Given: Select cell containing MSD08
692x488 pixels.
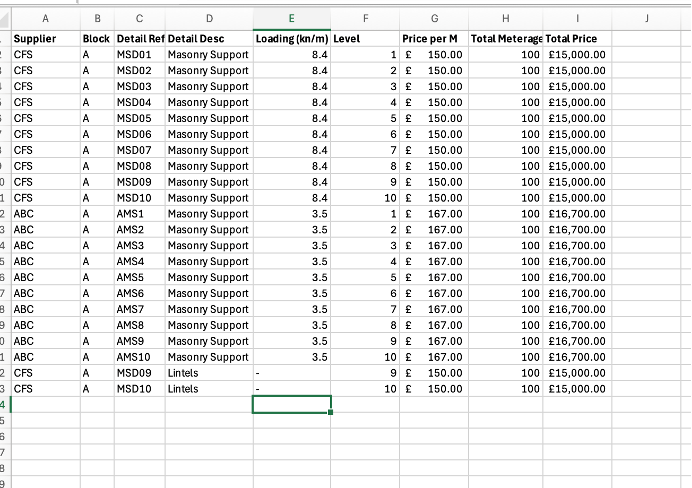Looking at the screenshot, I should [140, 166].
